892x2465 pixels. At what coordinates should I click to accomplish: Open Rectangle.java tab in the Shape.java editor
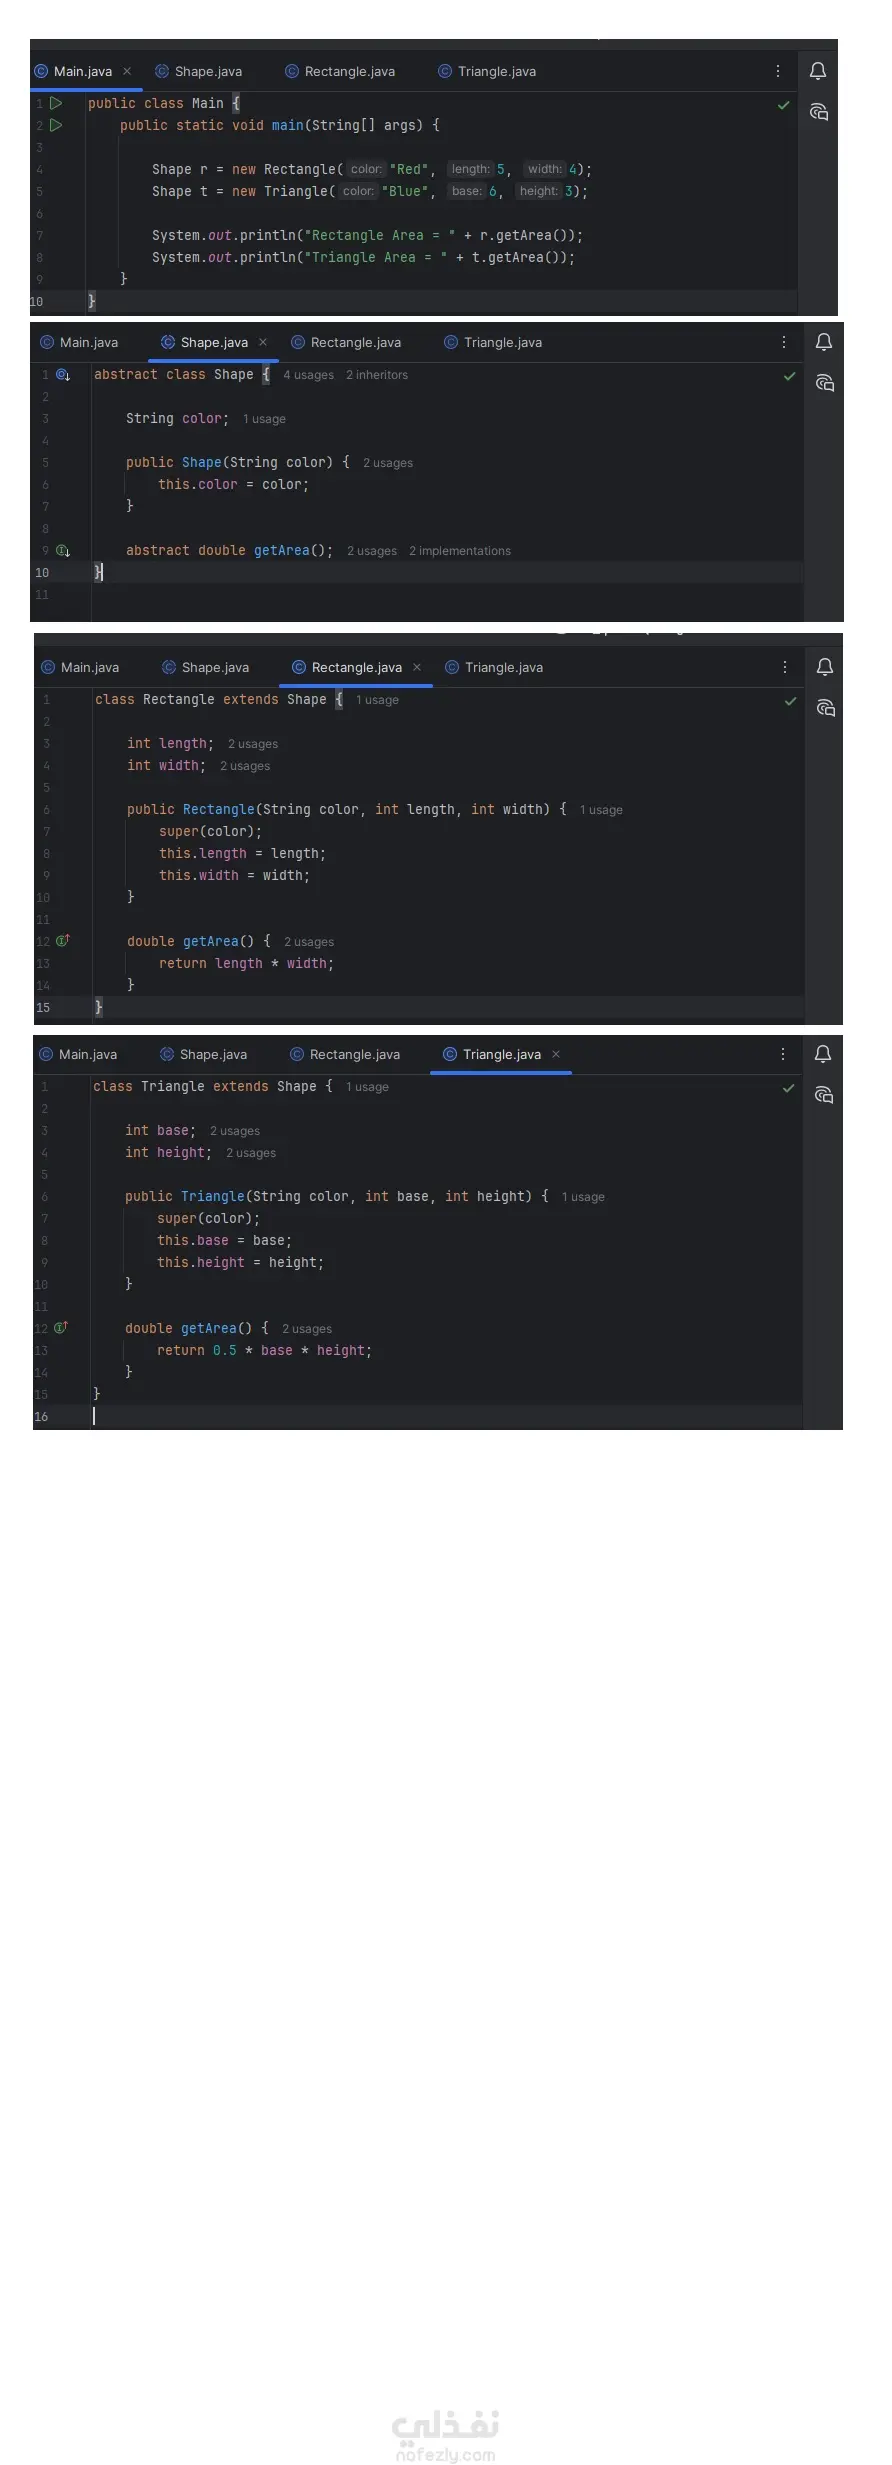click(x=346, y=342)
